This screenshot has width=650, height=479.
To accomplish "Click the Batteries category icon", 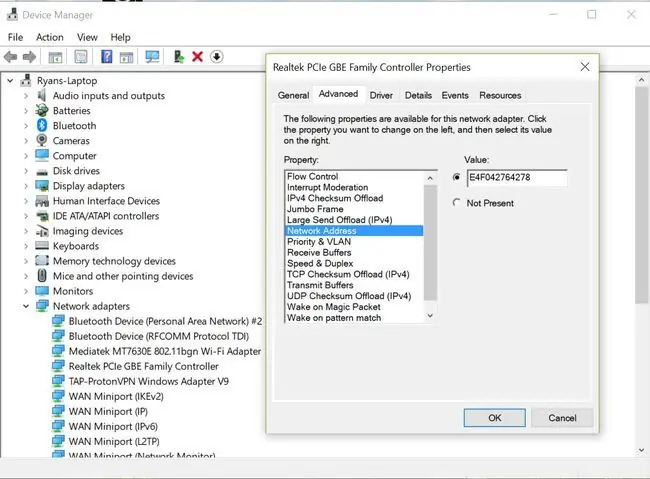I will coord(42,110).
